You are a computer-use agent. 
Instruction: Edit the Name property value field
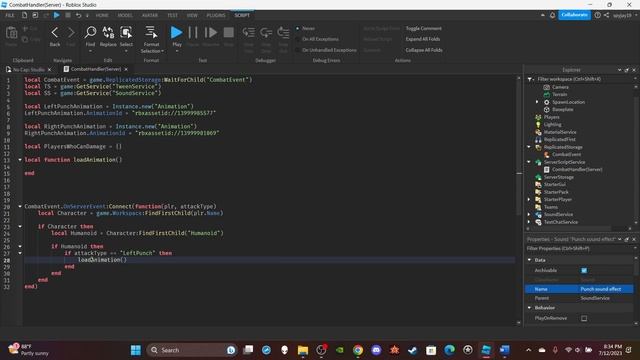click(x=606, y=289)
